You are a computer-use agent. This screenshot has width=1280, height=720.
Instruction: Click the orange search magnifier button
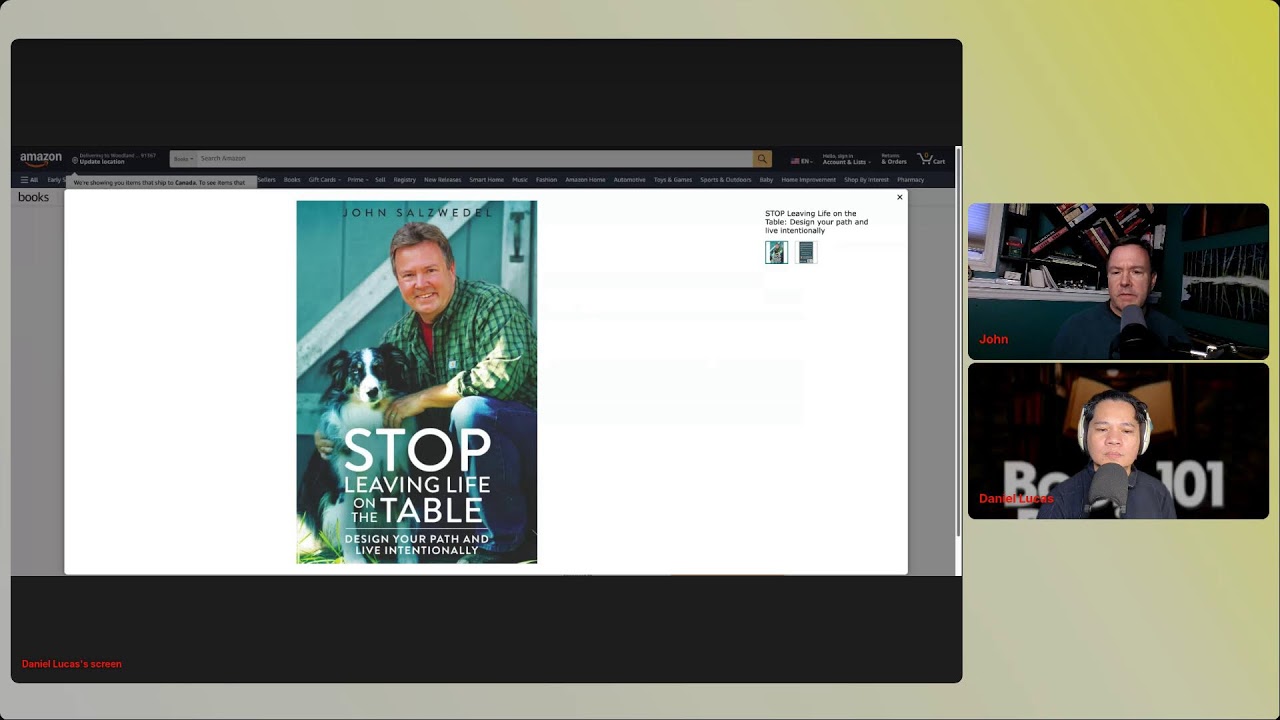(x=762, y=159)
